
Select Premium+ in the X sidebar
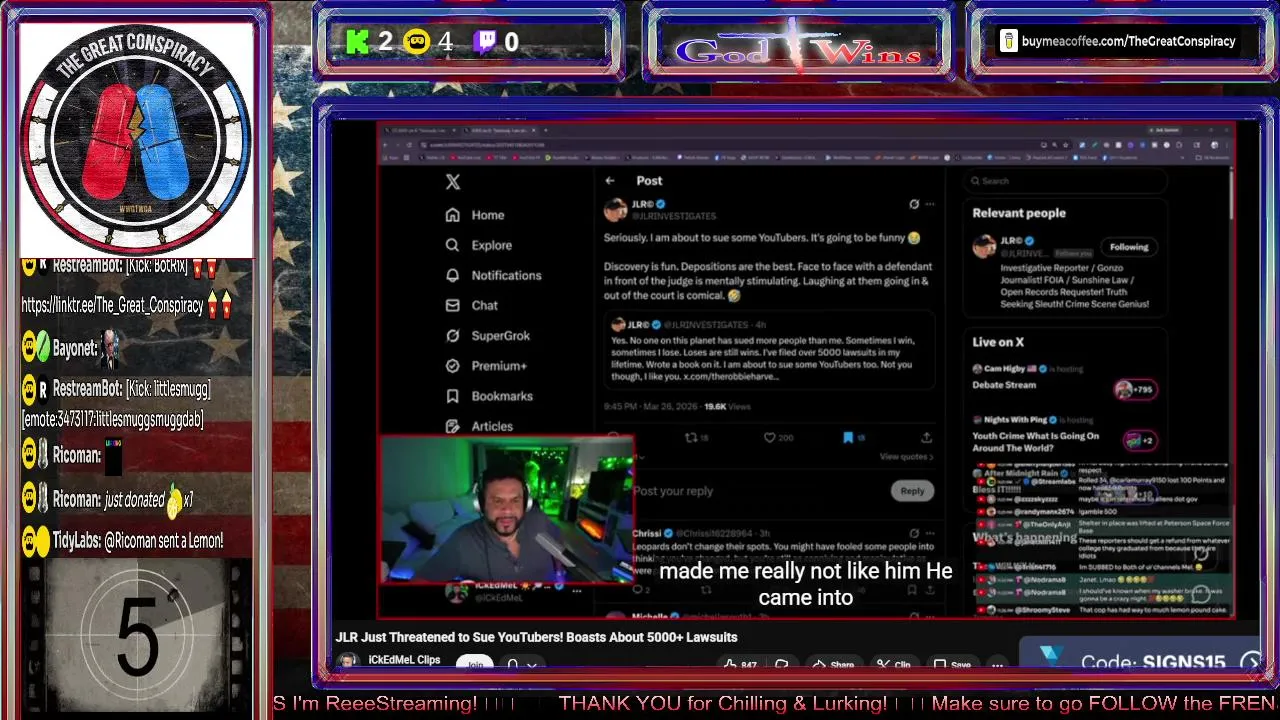pos(487,366)
